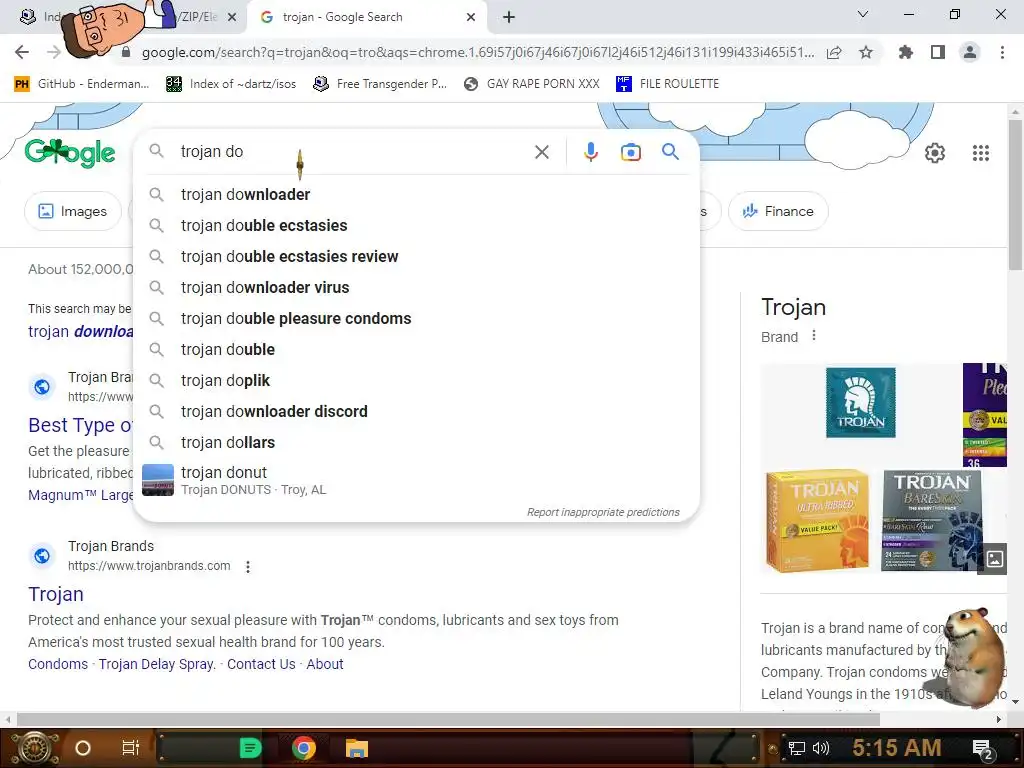Bookmark this tab star icon
The image size is (1024, 768).
click(866, 52)
